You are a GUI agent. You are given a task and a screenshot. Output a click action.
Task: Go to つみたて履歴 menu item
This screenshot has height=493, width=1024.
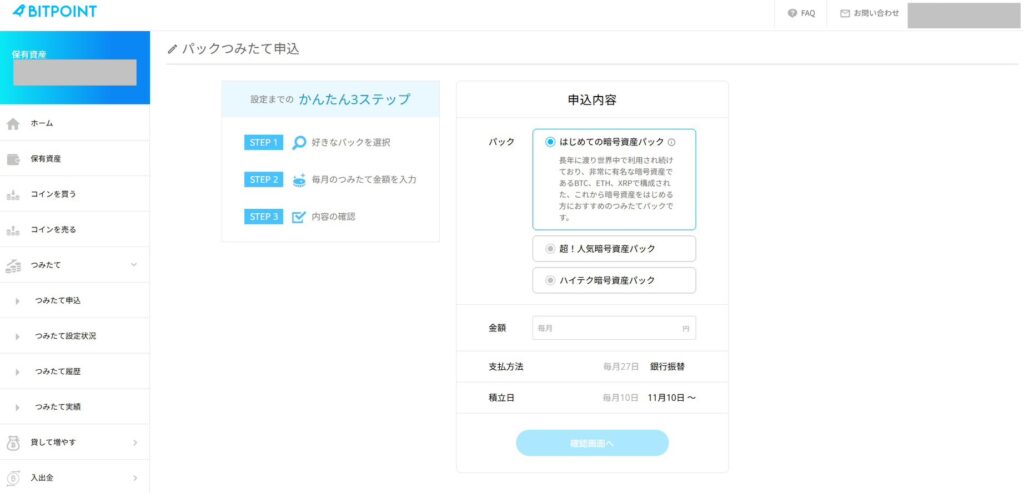[58, 371]
